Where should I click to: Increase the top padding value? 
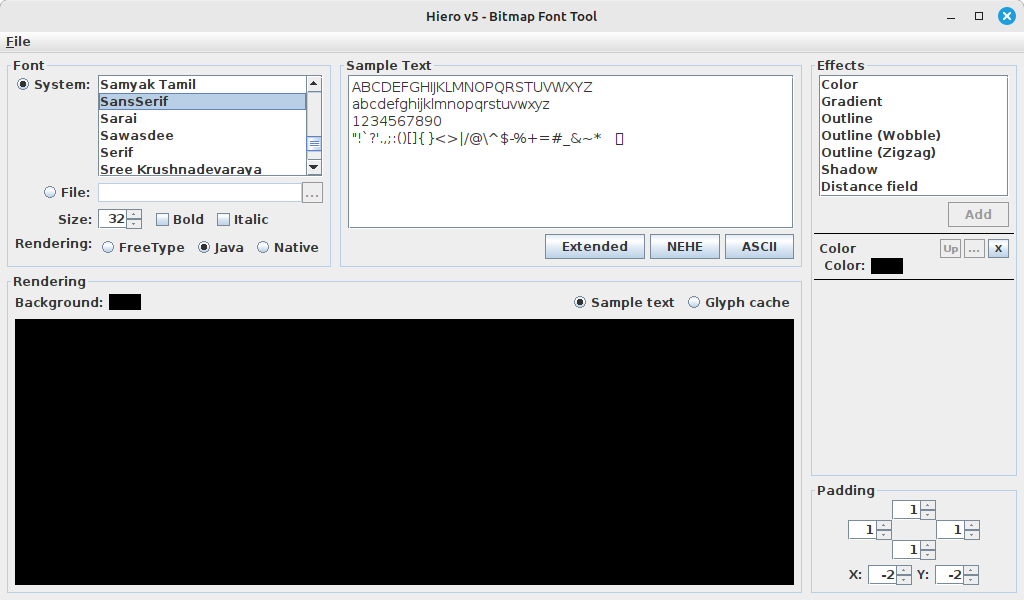tap(928, 505)
